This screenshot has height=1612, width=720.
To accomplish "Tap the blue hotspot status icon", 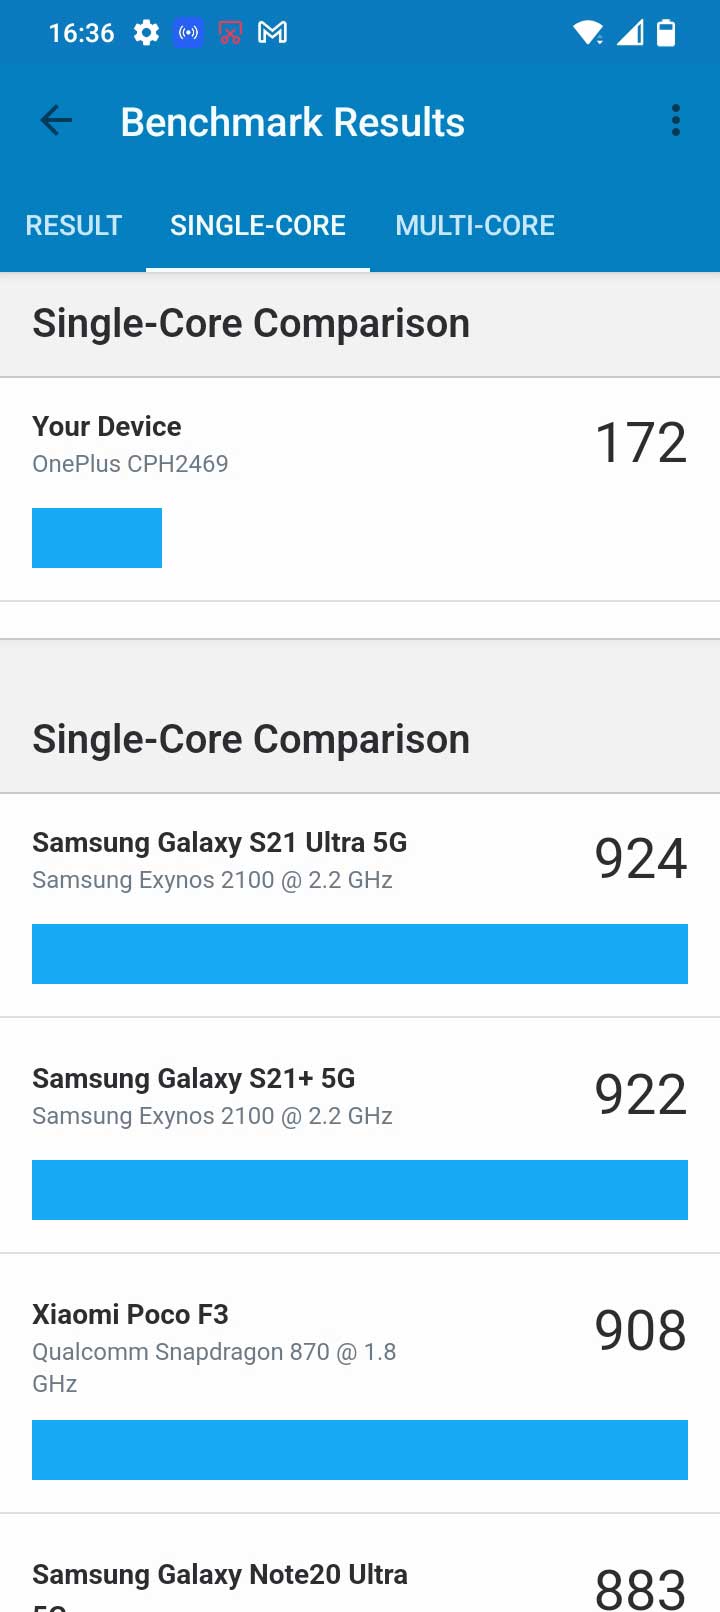I will 188,33.
